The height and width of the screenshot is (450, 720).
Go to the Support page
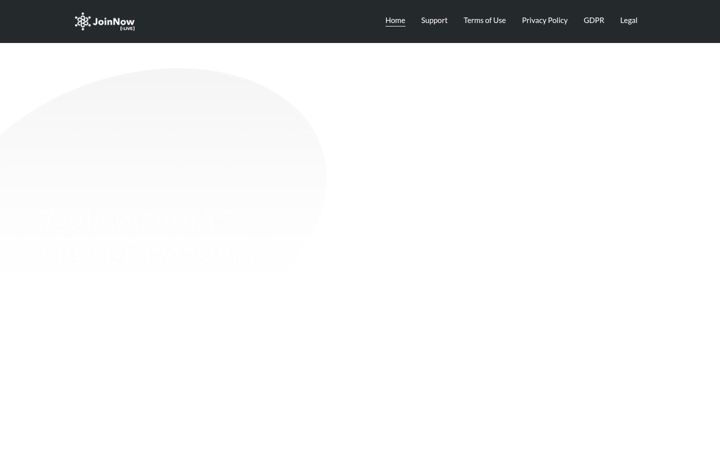434,20
